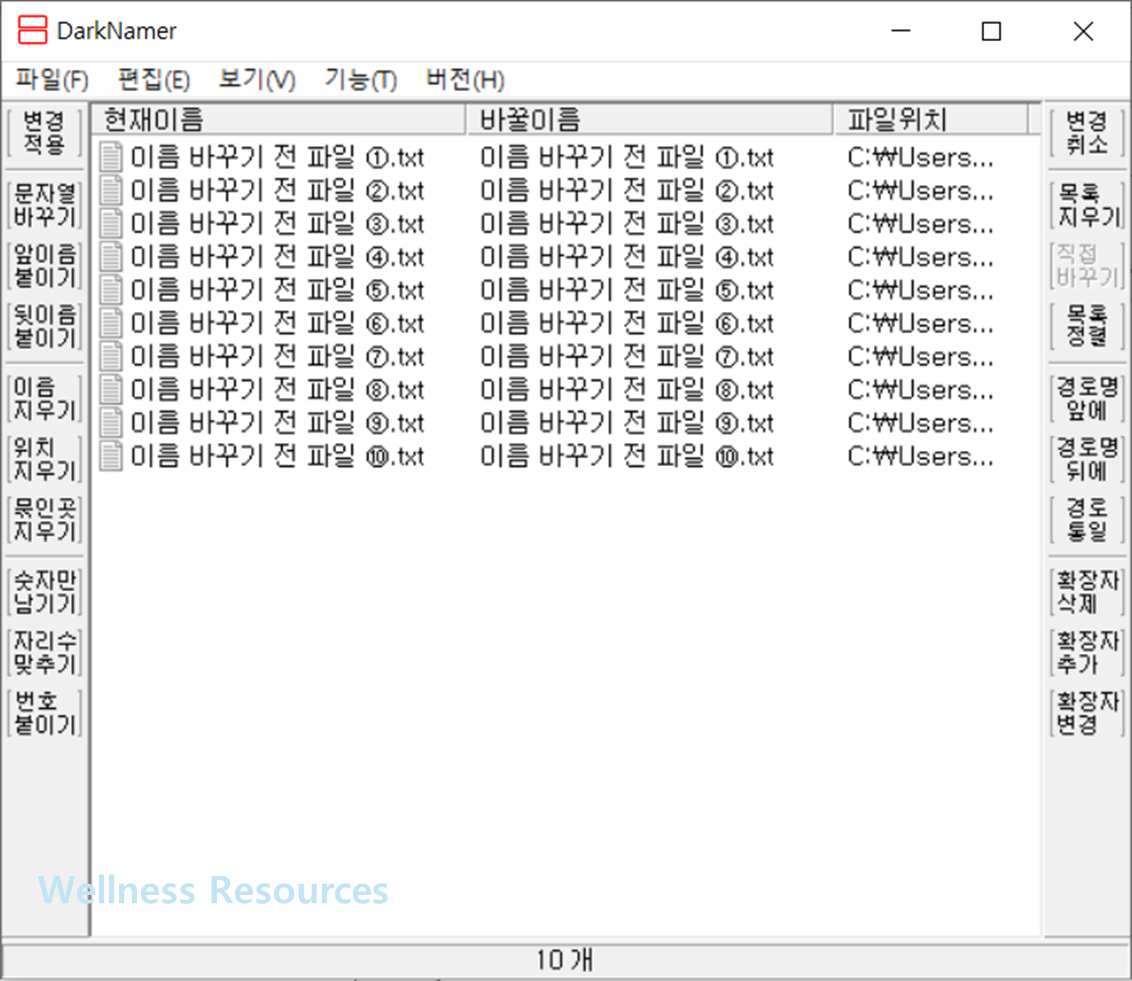Click new-name cell for file ④.txt

[627, 256]
